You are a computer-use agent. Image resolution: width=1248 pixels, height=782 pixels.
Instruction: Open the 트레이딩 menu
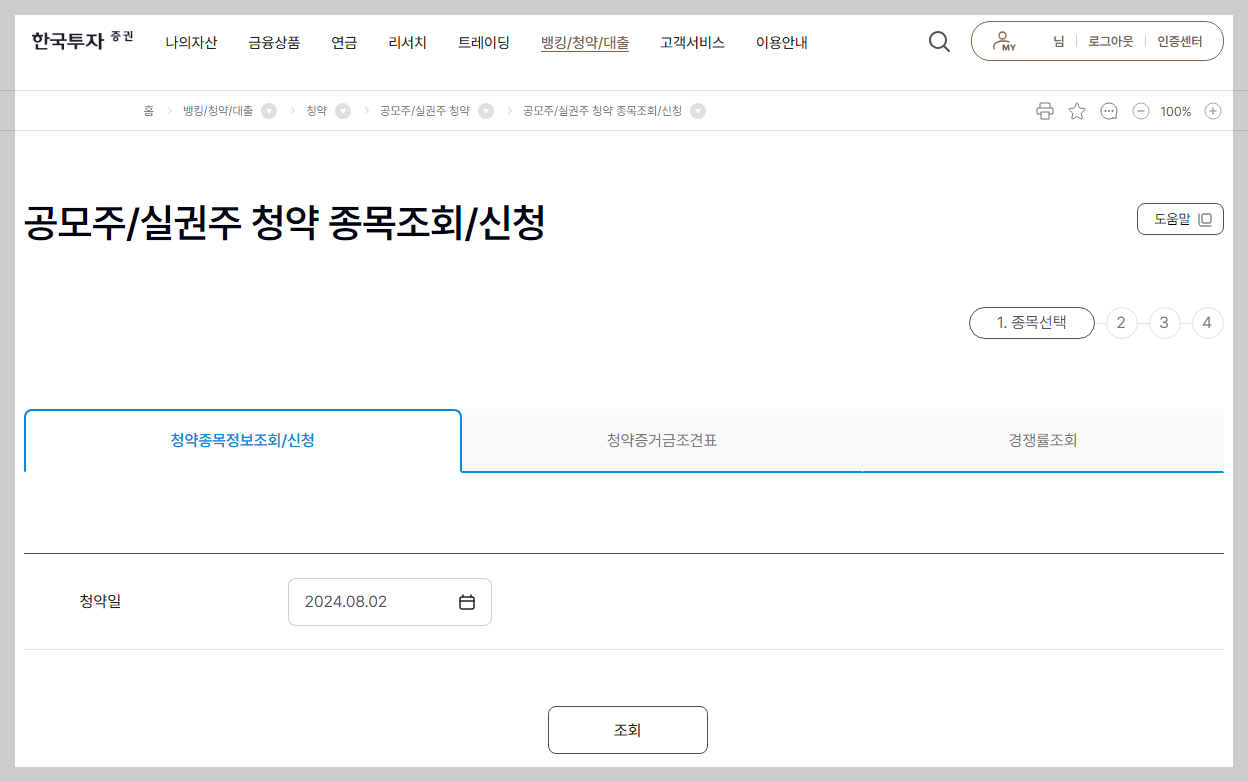coord(484,43)
